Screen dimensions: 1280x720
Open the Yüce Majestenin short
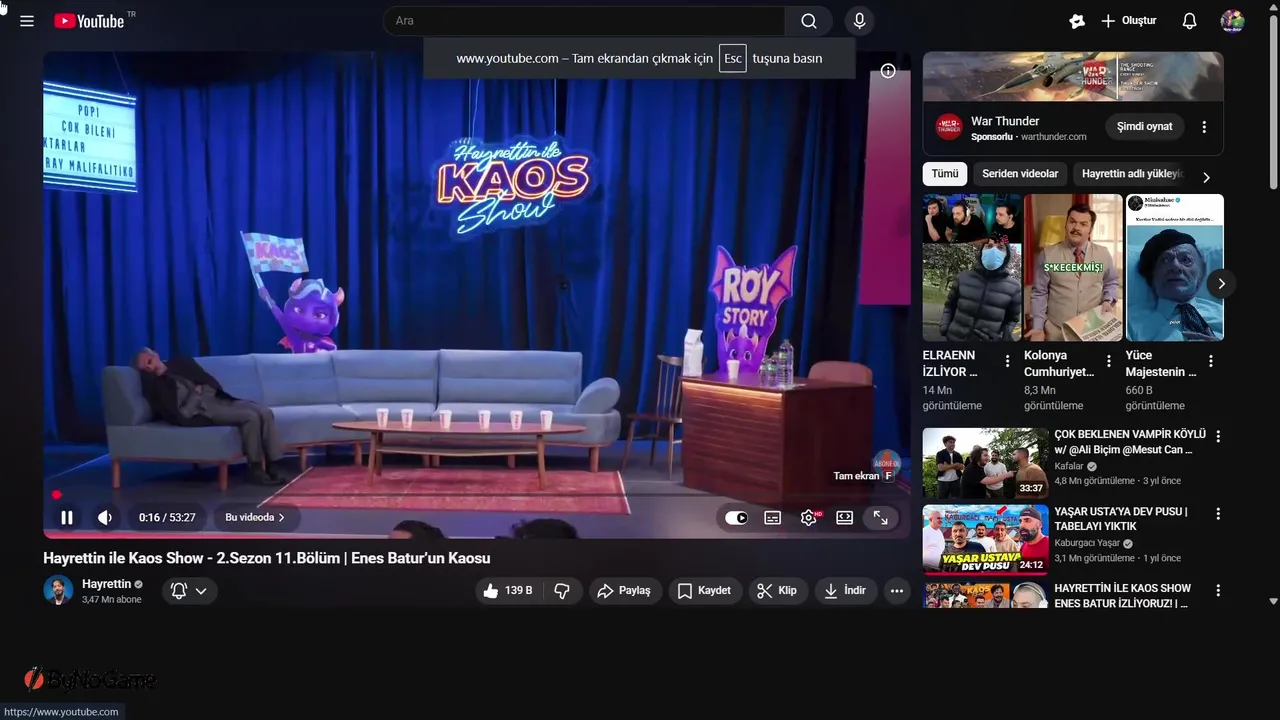coord(1175,267)
